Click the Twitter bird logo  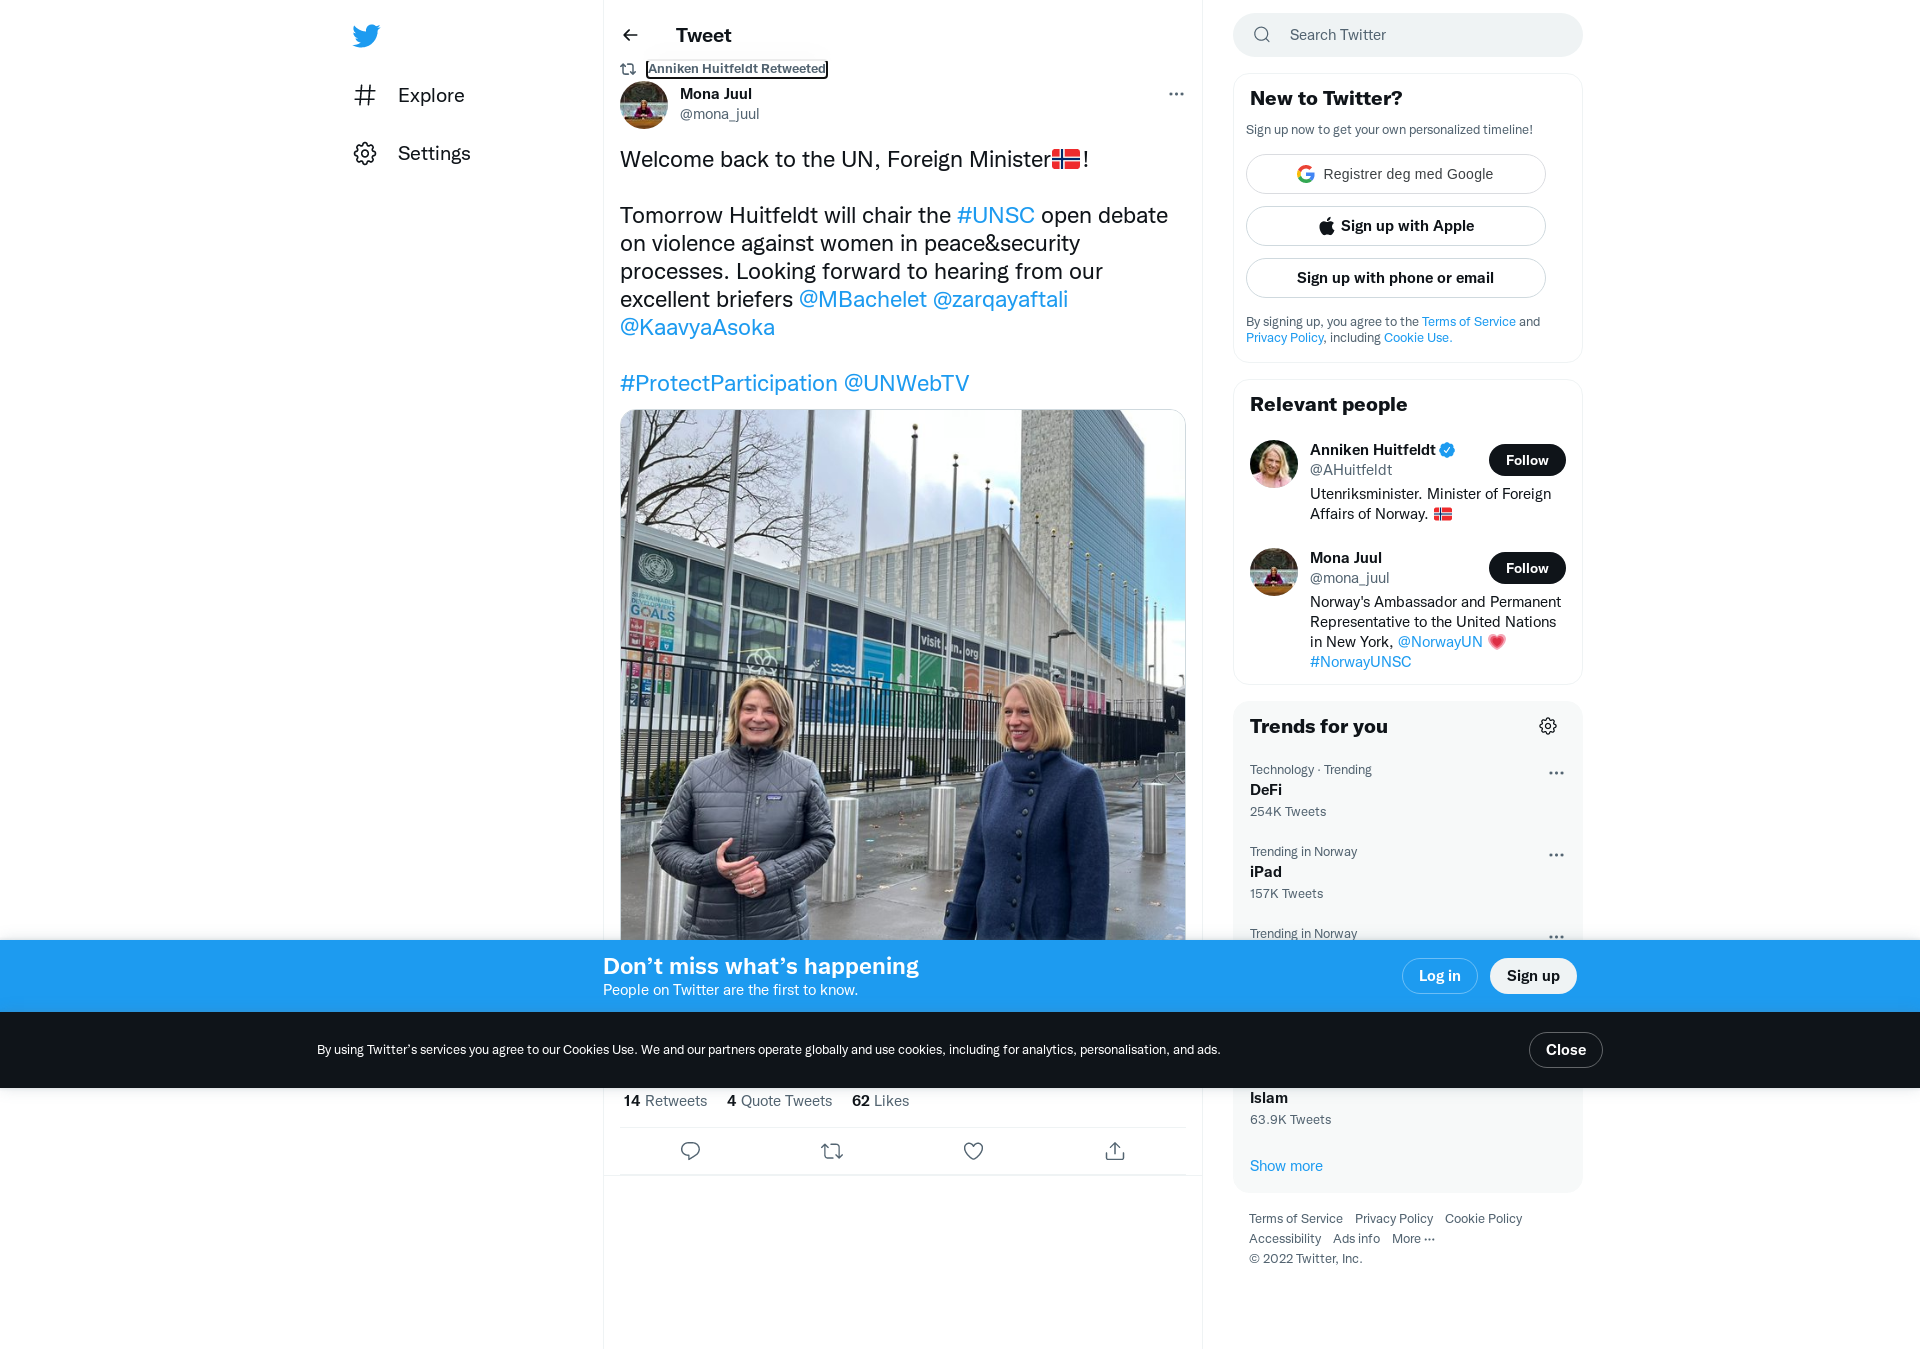point(366,36)
